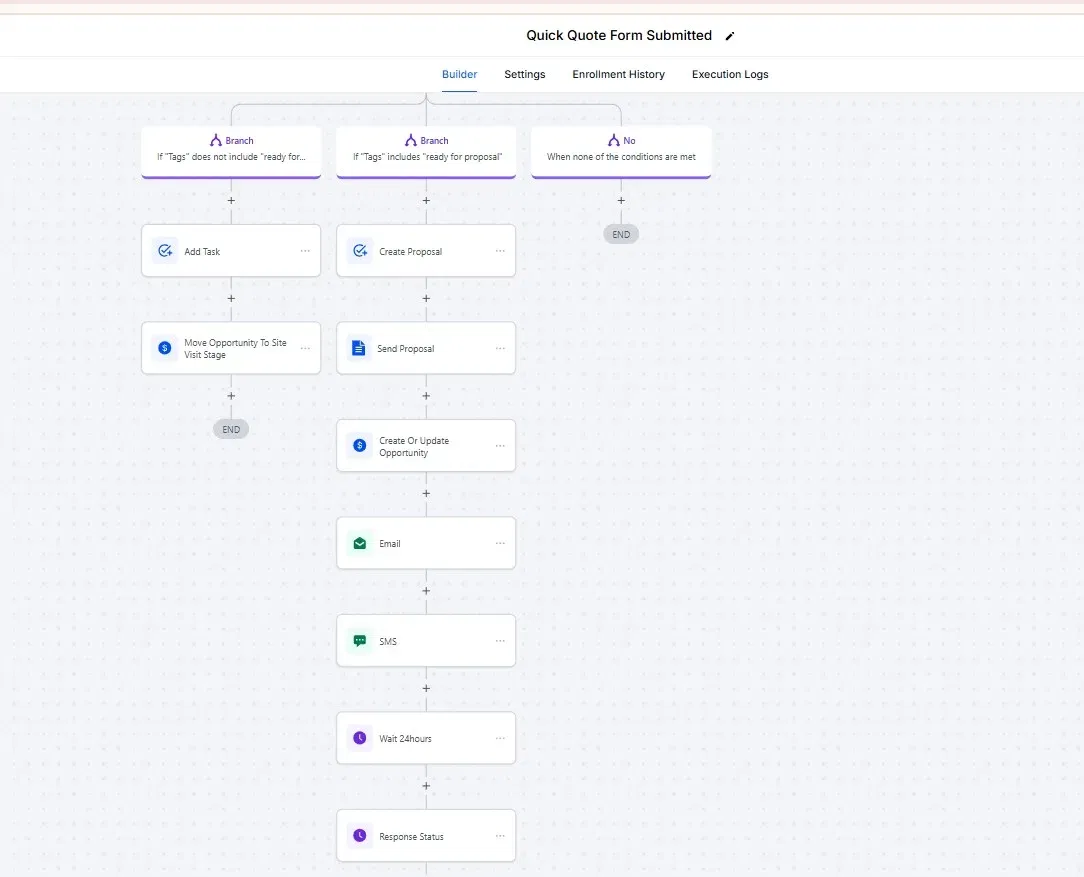
Task: Click the "Response Status" label
Action: [411, 836]
